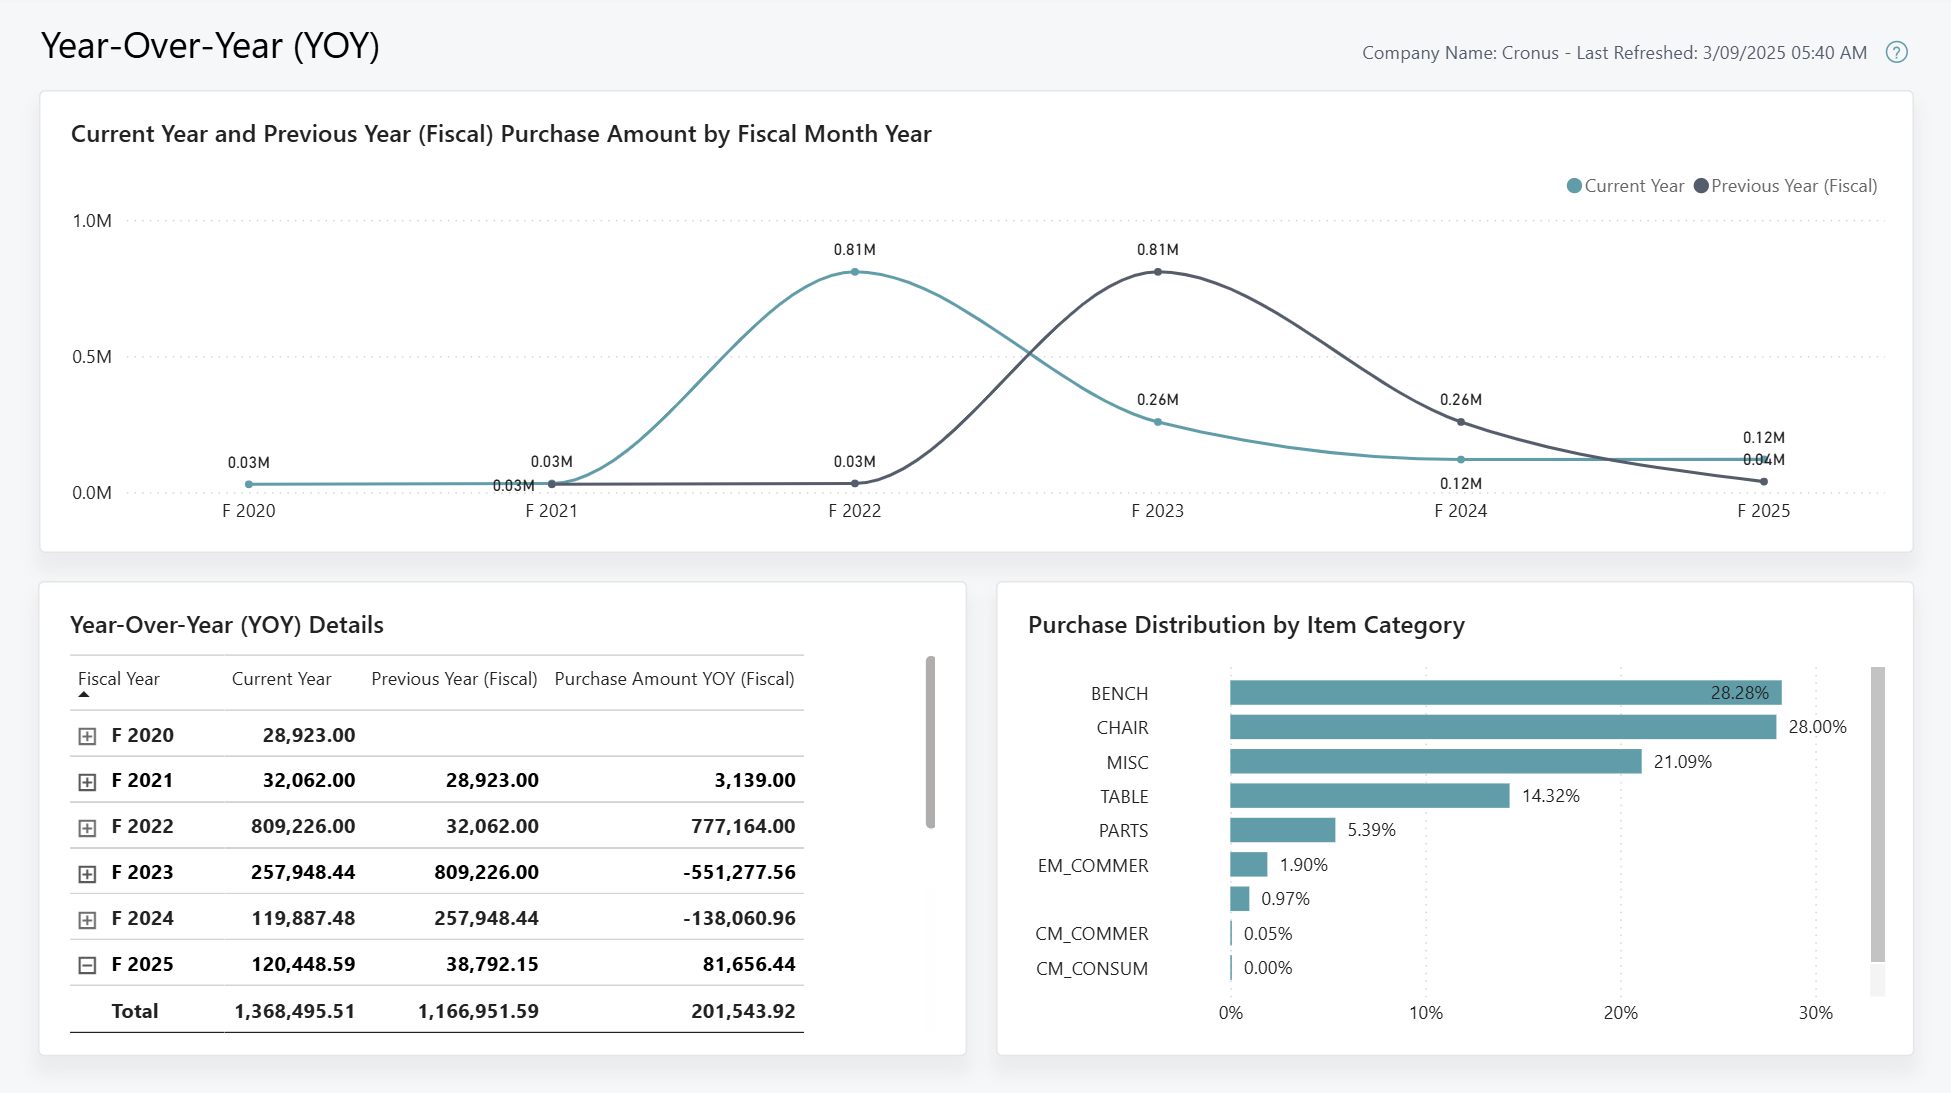Select the Current Year column header
This screenshot has height=1093, width=1951.
click(x=281, y=678)
